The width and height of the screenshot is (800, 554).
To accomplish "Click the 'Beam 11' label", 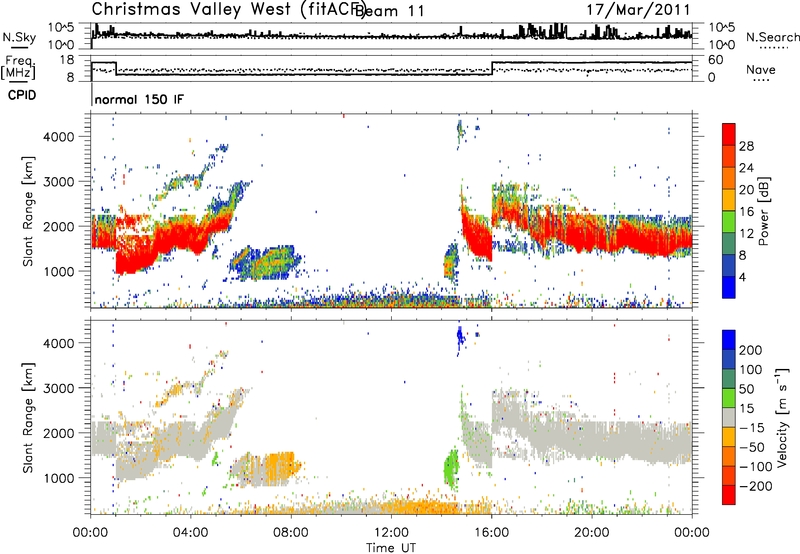I will (390, 11).
